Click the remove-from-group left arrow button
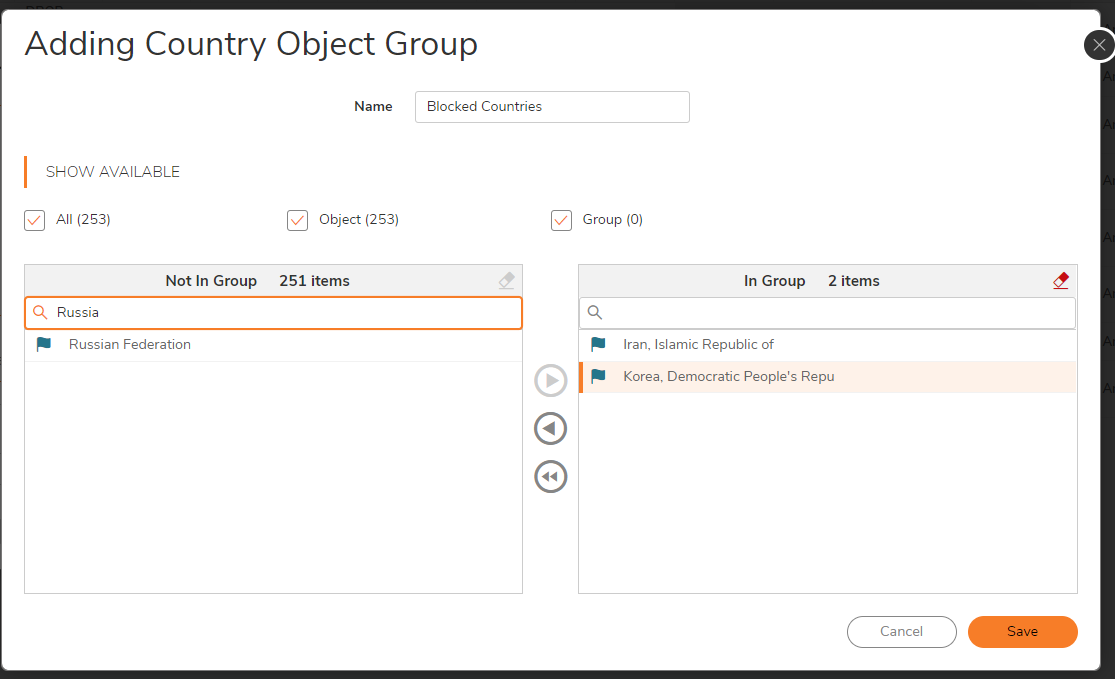This screenshot has width=1115, height=679. pos(550,429)
